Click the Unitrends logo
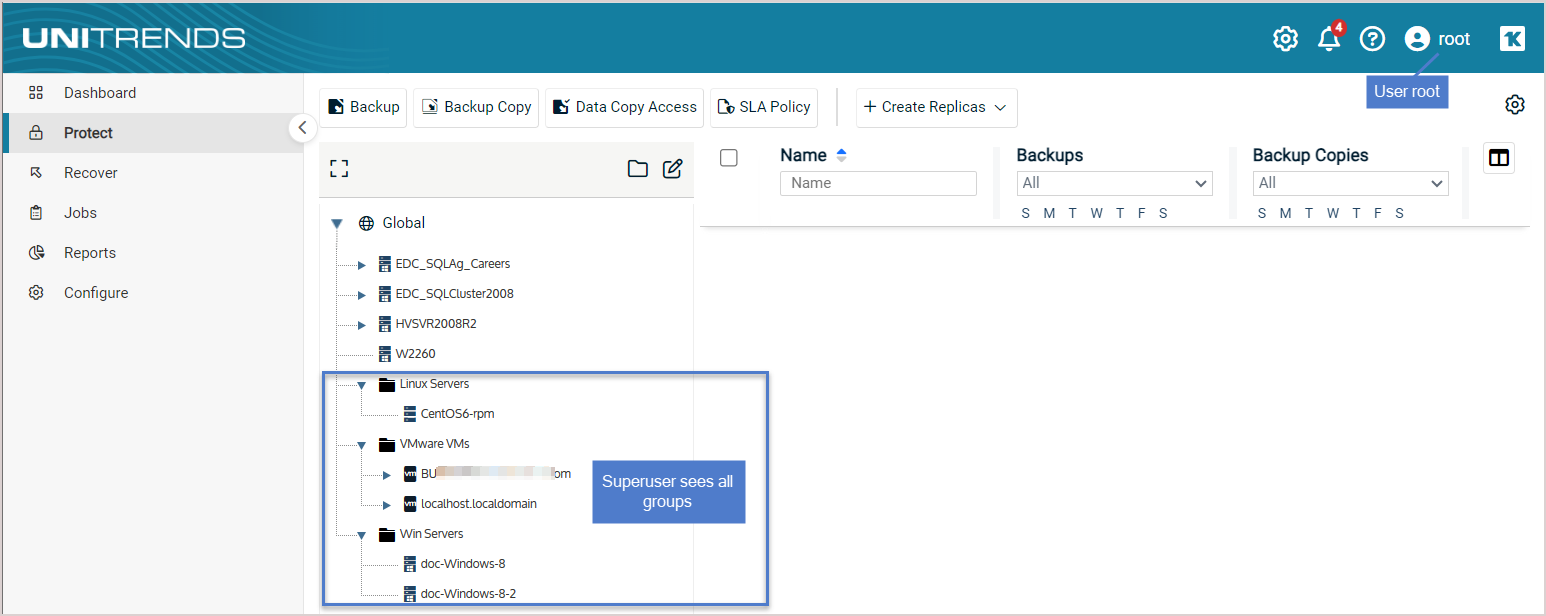Screen dimensions: 1546x616 134,38
